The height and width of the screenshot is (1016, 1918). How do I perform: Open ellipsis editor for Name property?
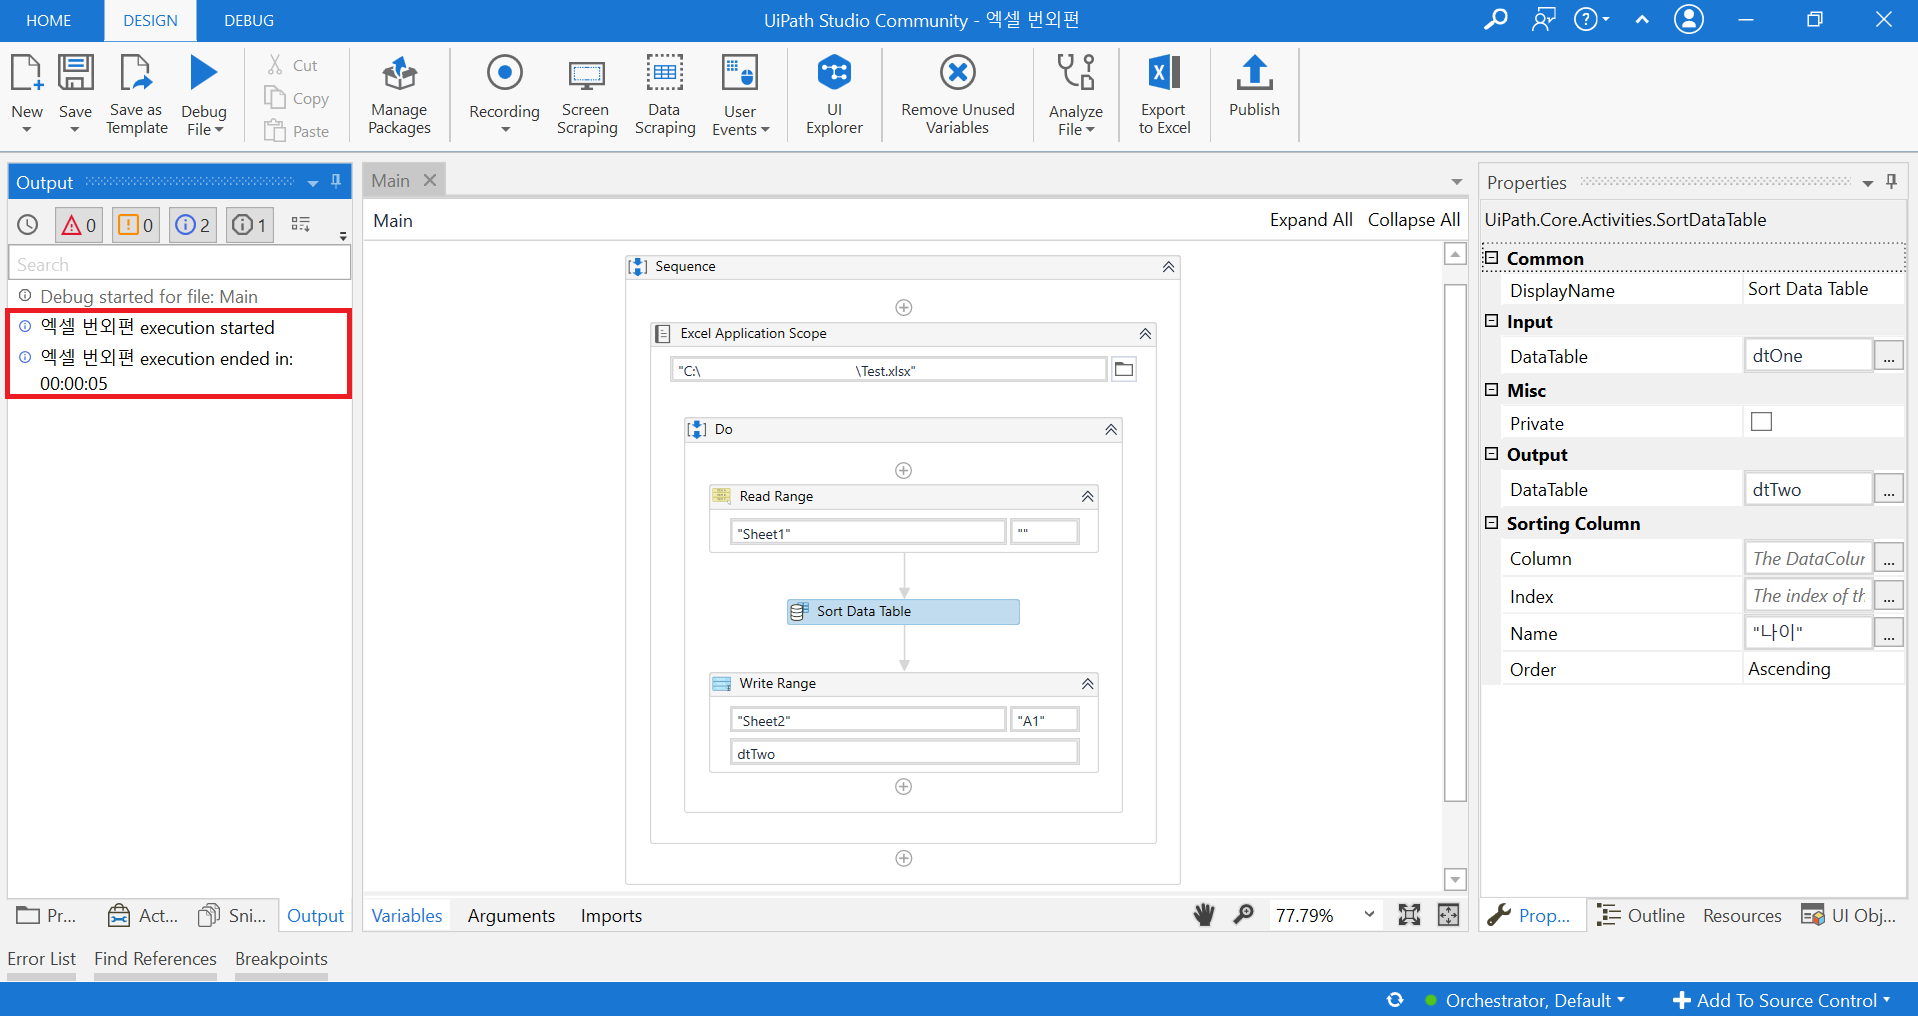tap(1889, 633)
